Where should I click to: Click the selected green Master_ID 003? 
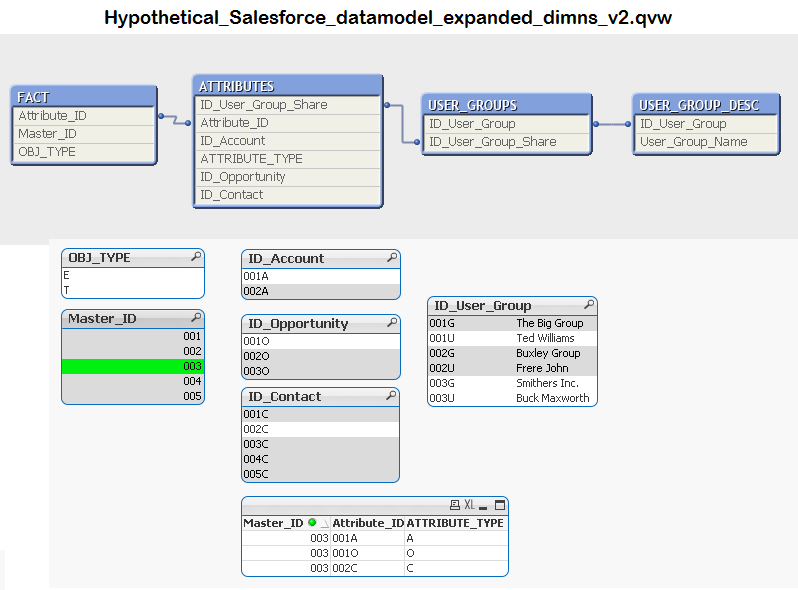click(x=133, y=366)
